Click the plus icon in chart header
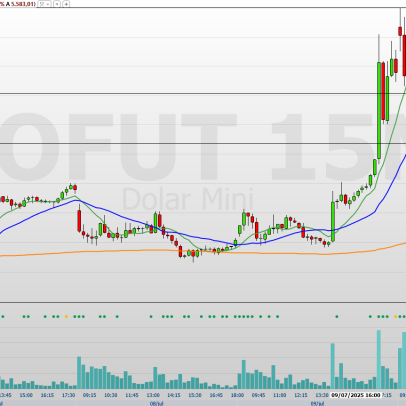406x406 pixels. pyautogui.click(x=66, y=4)
